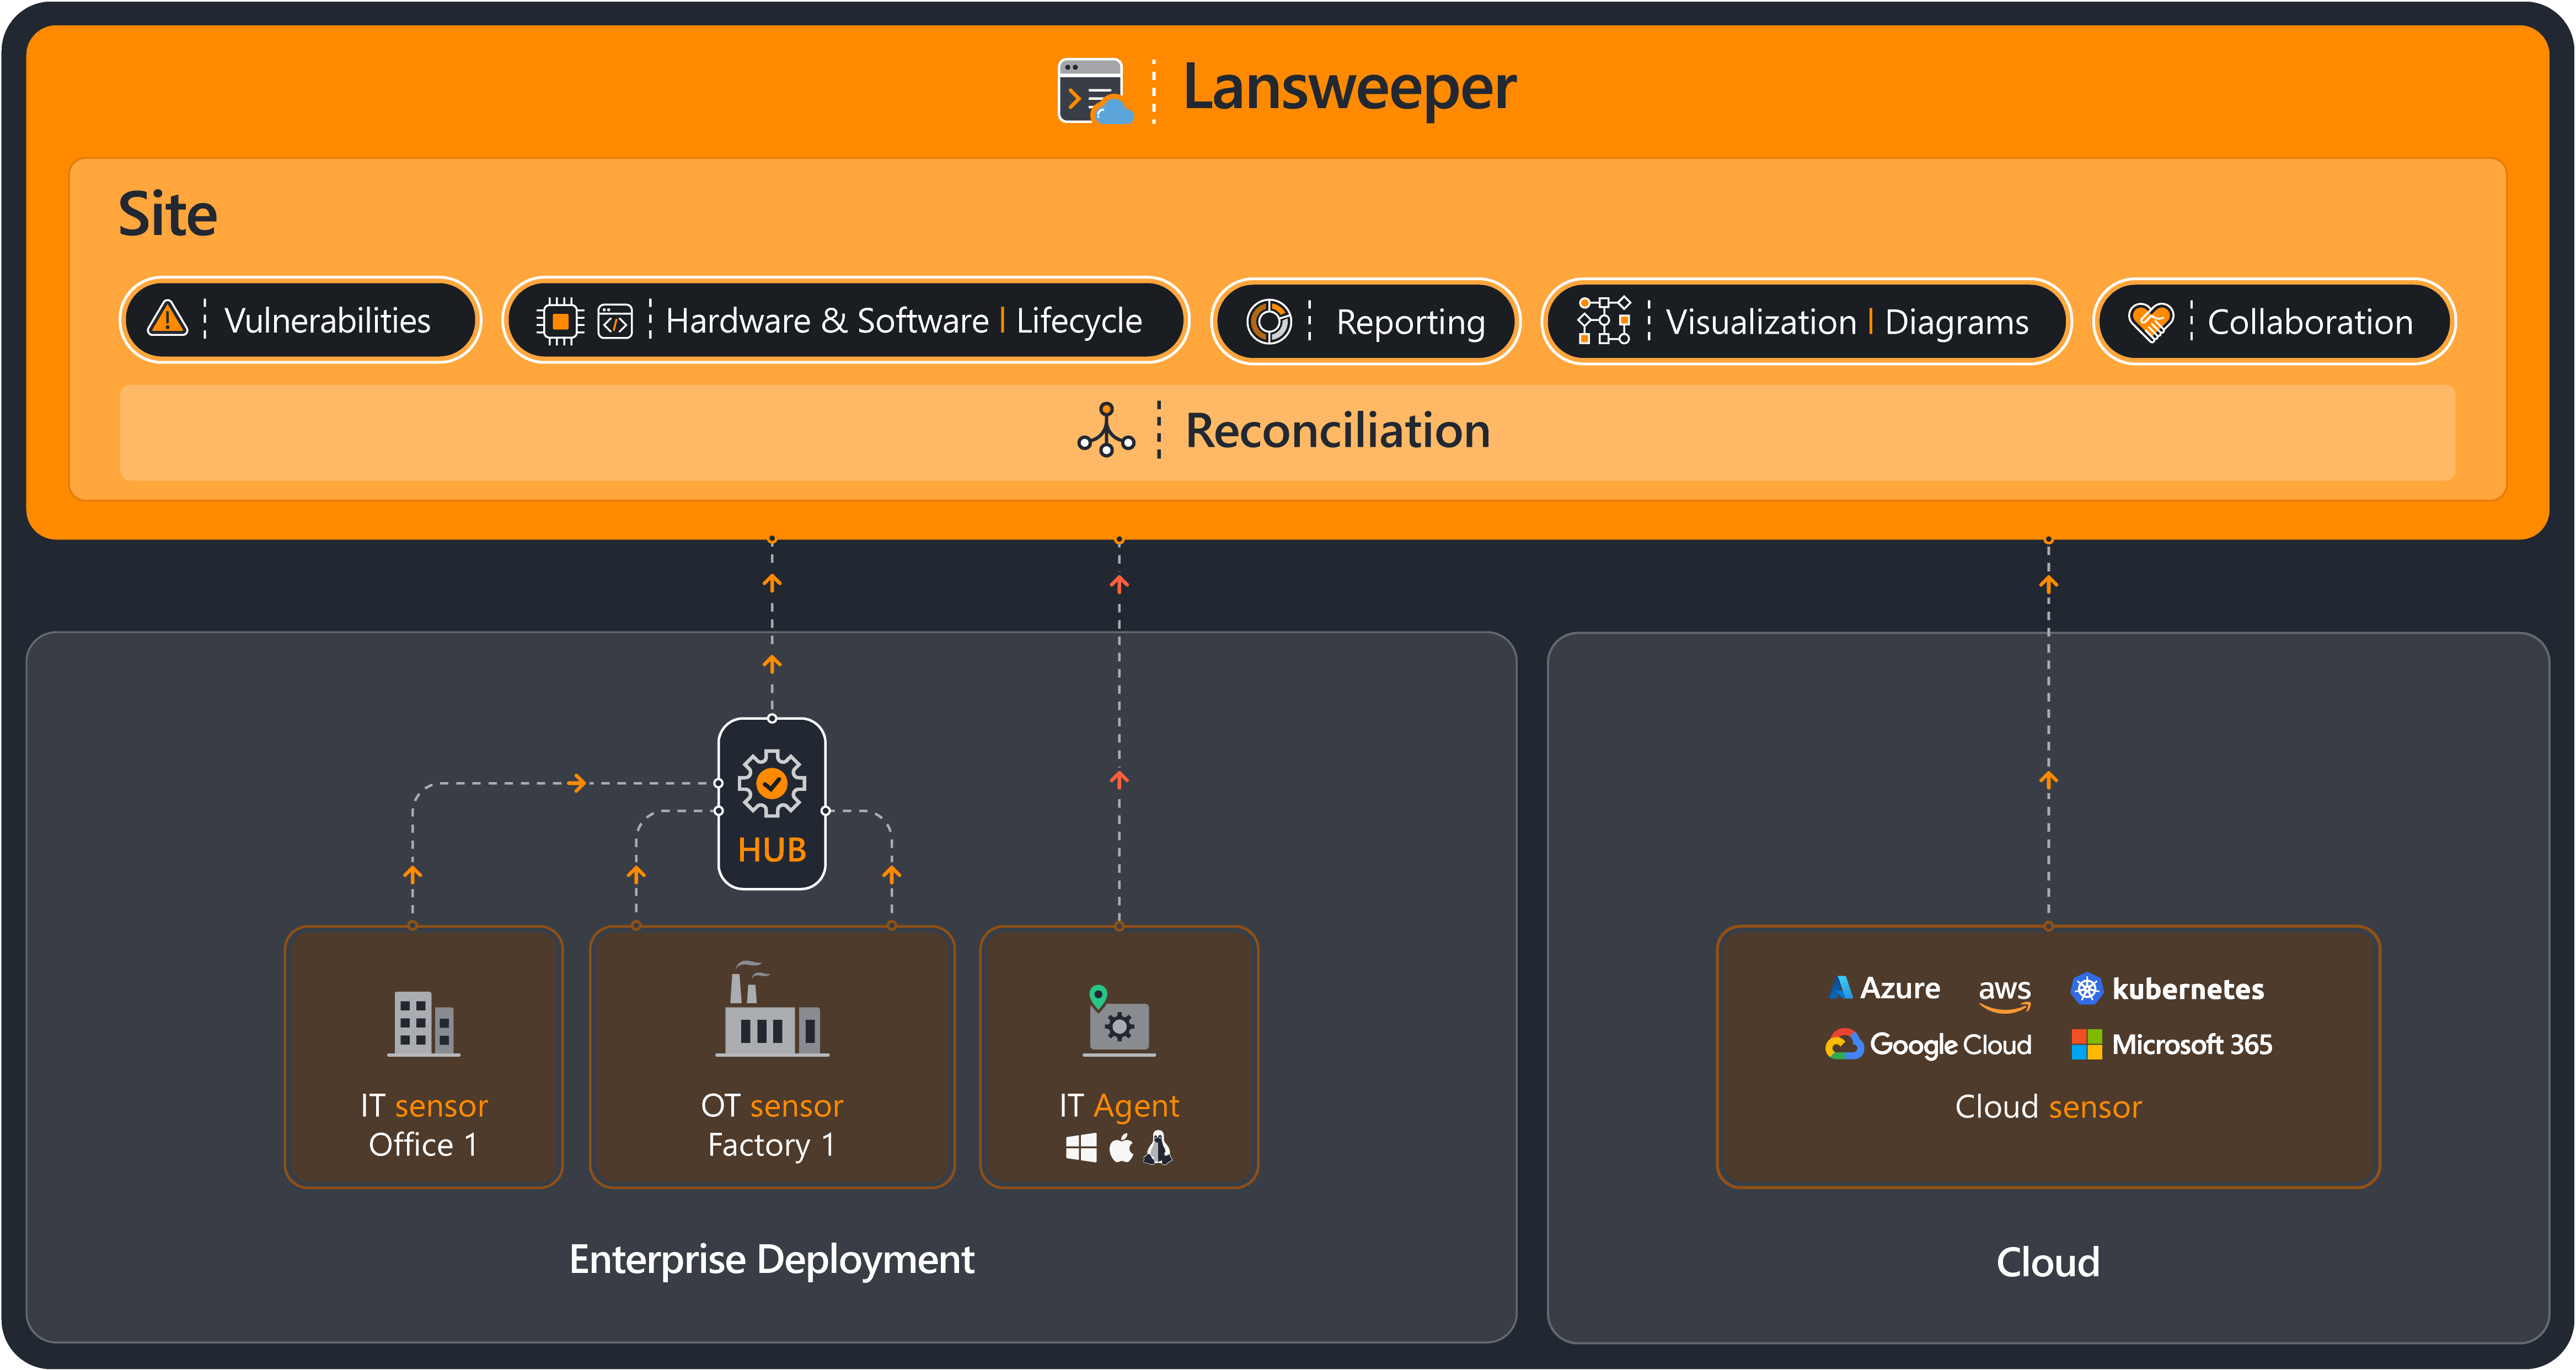Image resolution: width=2576 pixels, height=1370 pixels.
Task: Open the Reporting pill
Action: pyautogui.click(x=1365, y=322)
